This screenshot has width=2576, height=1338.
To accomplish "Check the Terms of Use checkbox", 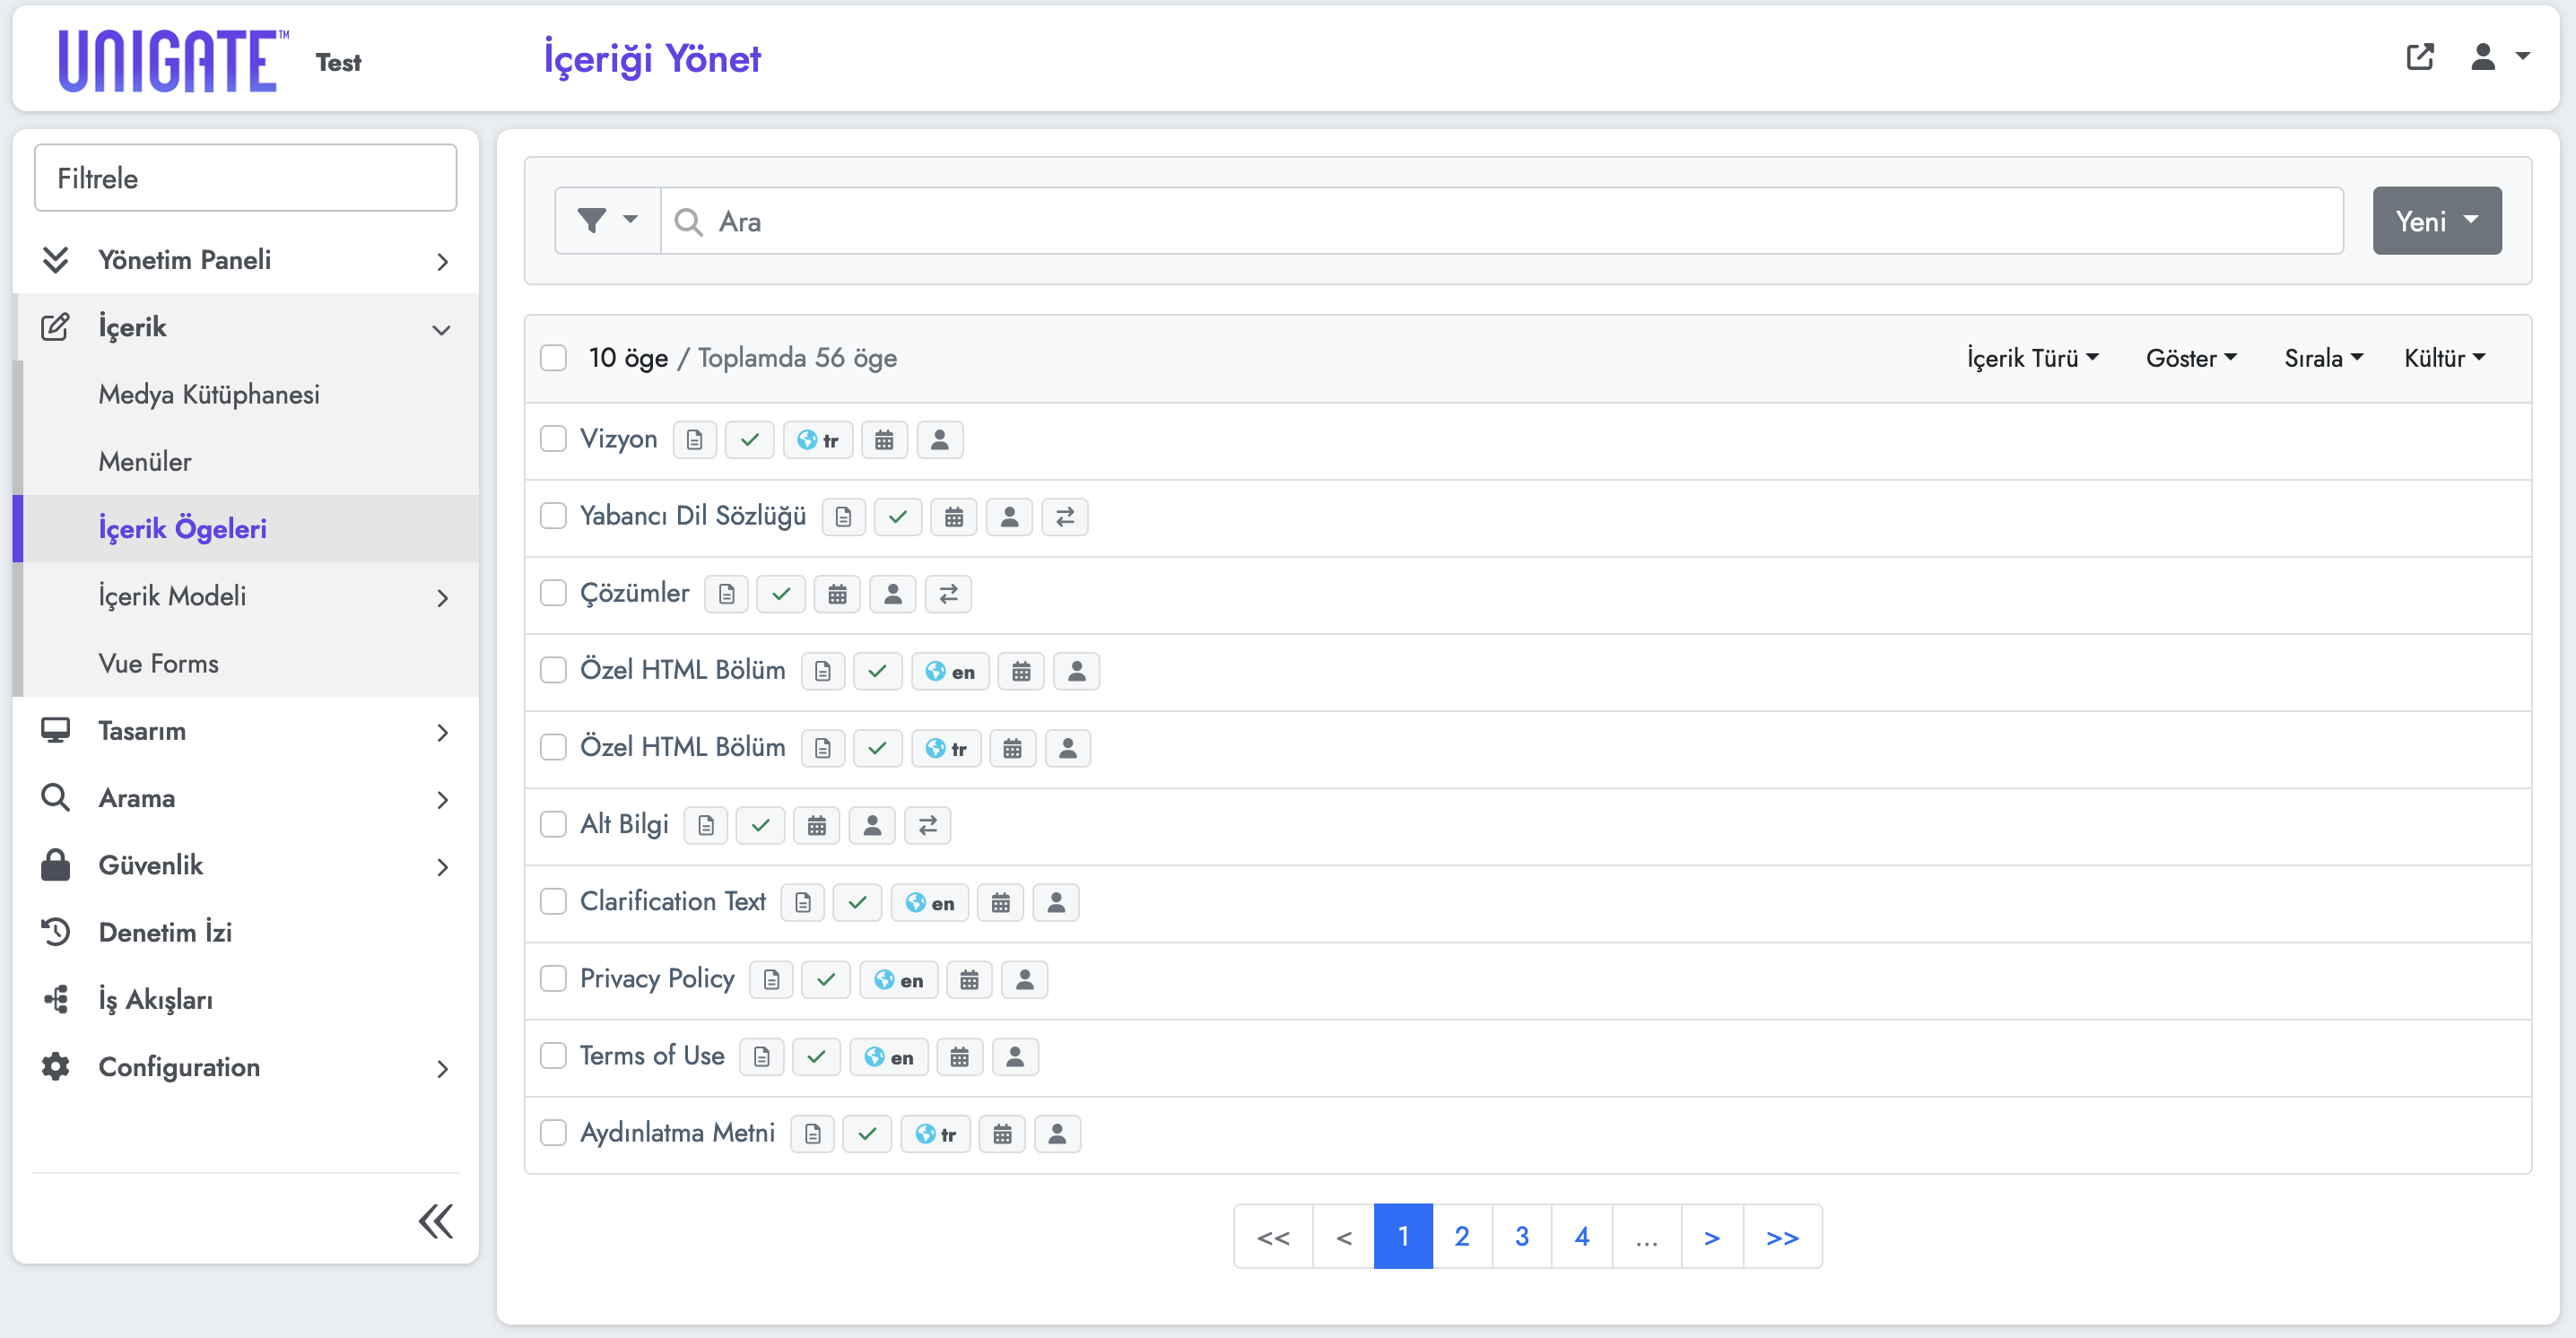I will pos(553,1055).
